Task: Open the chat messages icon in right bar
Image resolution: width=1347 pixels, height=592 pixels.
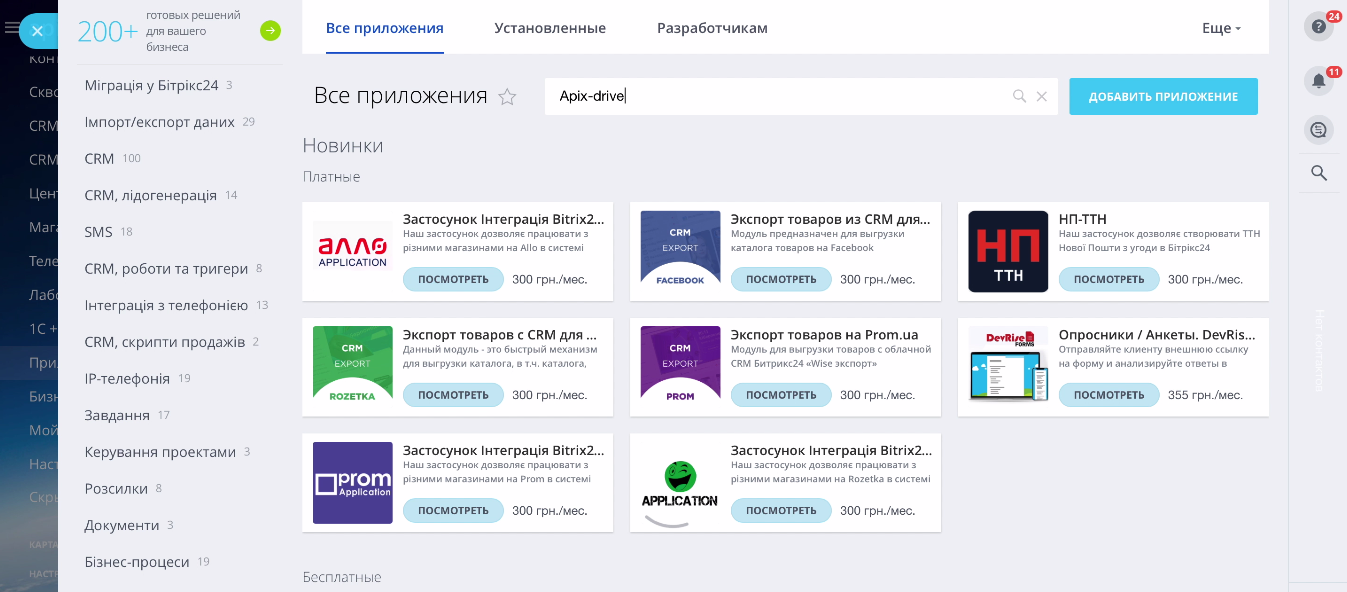Action: (1319, 130)
